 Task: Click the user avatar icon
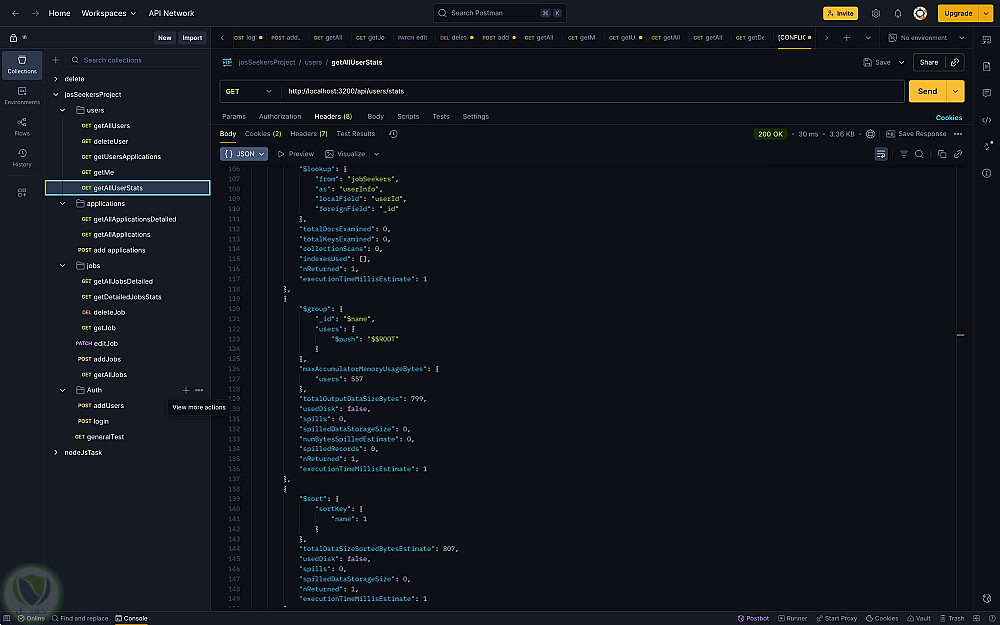(x=920, y=13)
